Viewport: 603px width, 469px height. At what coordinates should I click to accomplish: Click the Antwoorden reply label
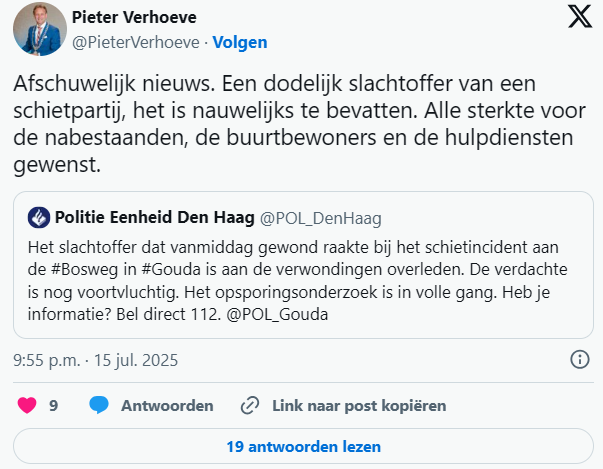click(x=167, y=406)
